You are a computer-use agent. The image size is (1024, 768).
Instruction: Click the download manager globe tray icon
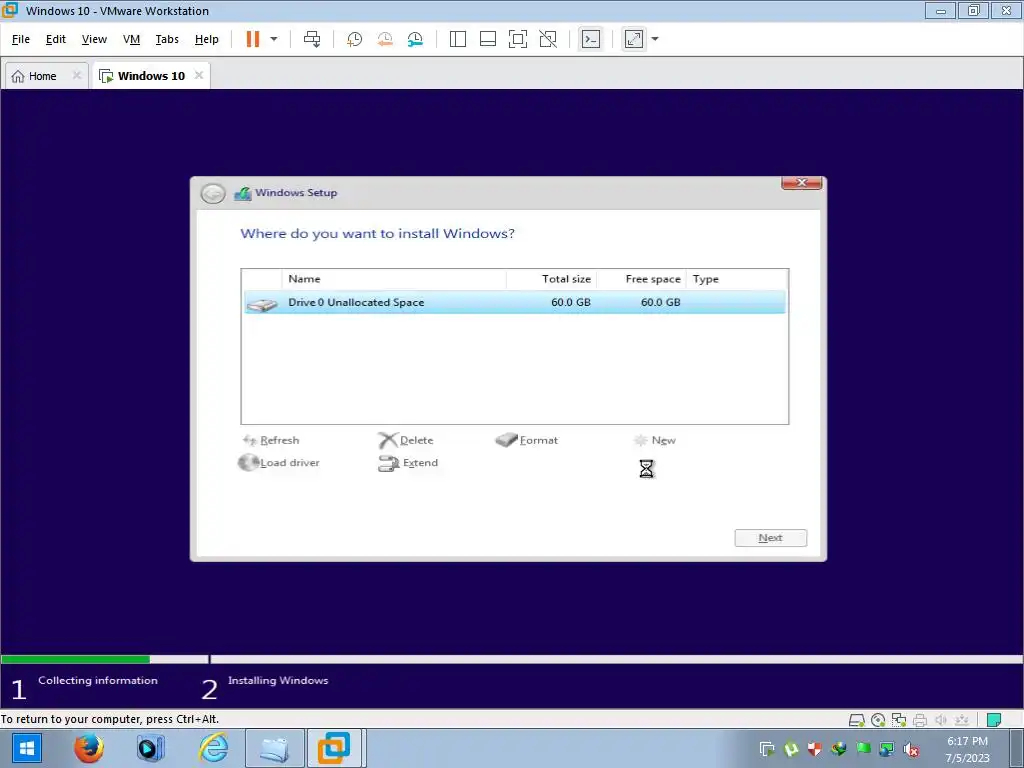click(x=839, y=749)
